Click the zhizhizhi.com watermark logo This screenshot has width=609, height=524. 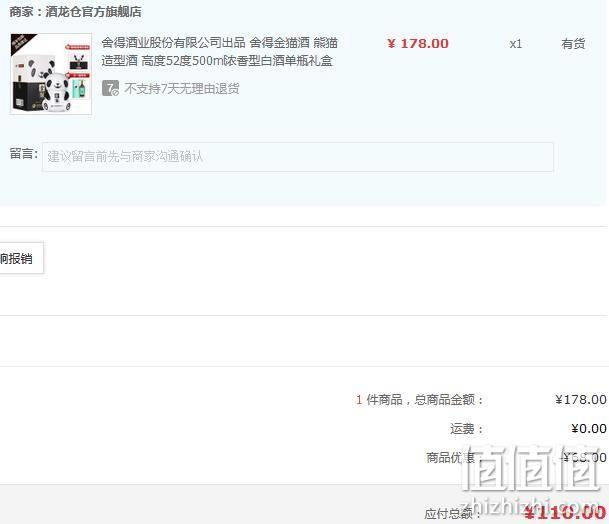coord(532,482)
